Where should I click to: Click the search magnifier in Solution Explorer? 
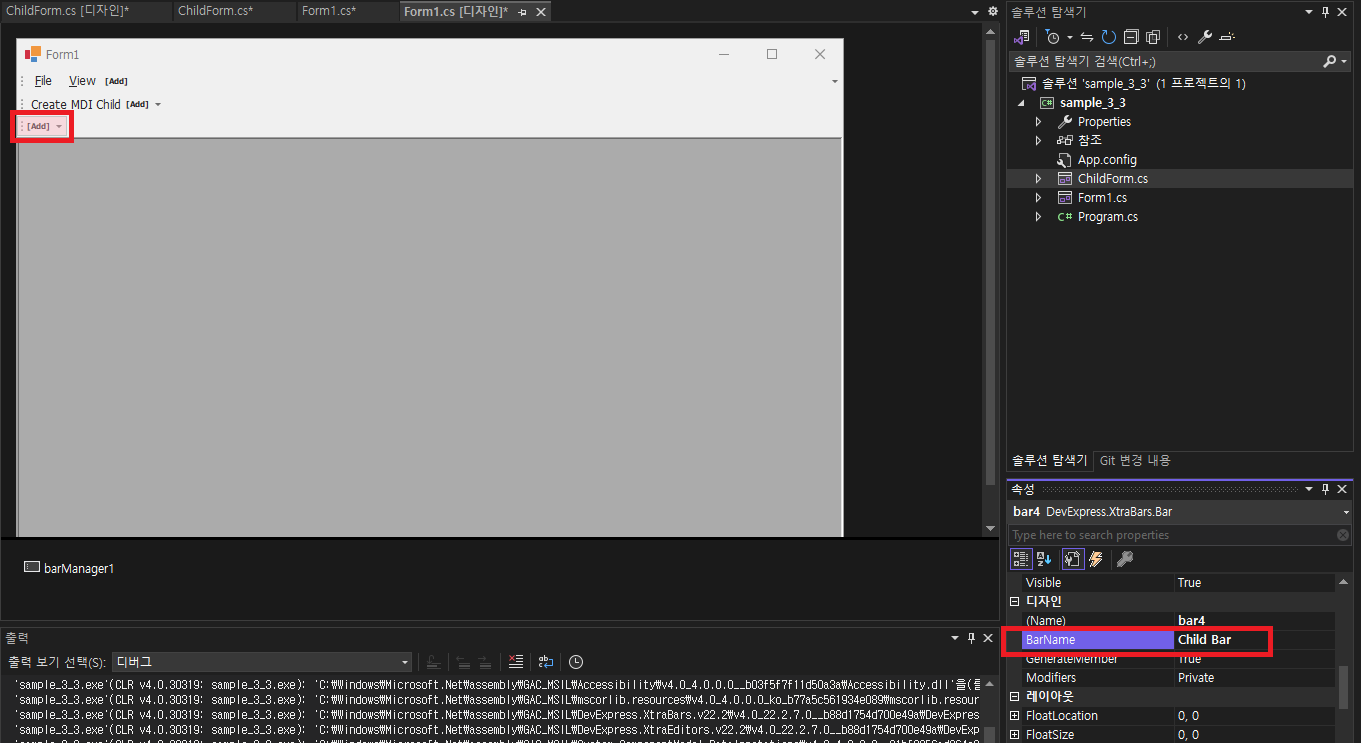(1329, 61)
